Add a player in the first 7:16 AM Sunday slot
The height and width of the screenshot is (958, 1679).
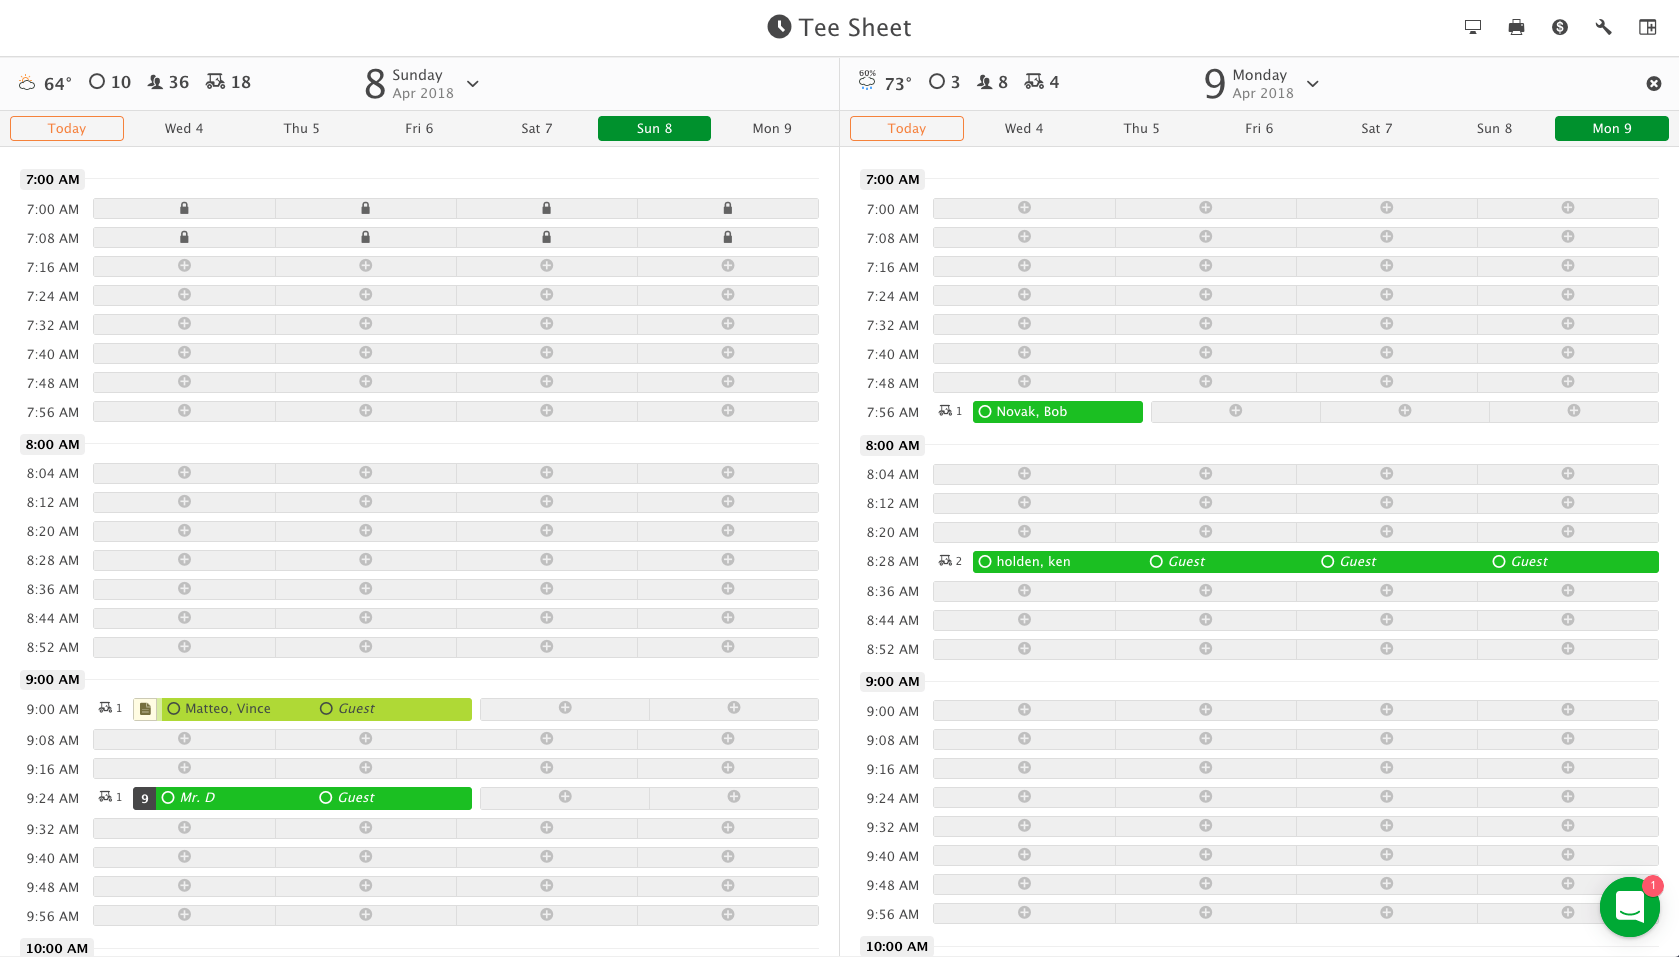coord(184,266)
